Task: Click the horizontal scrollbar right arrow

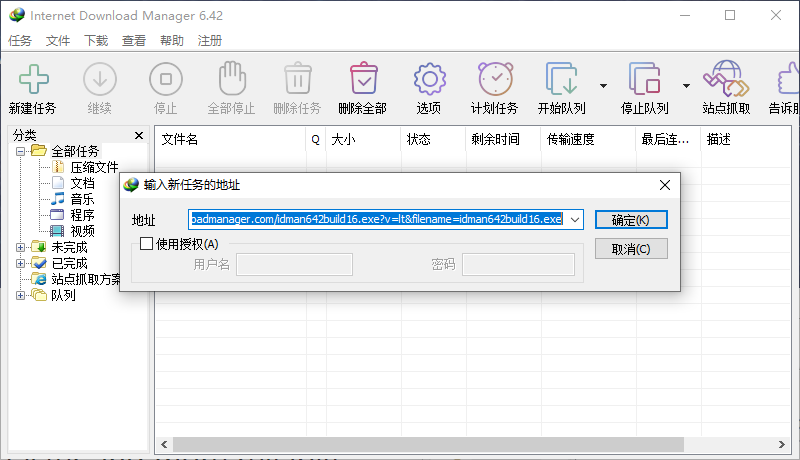Action: 782,445
